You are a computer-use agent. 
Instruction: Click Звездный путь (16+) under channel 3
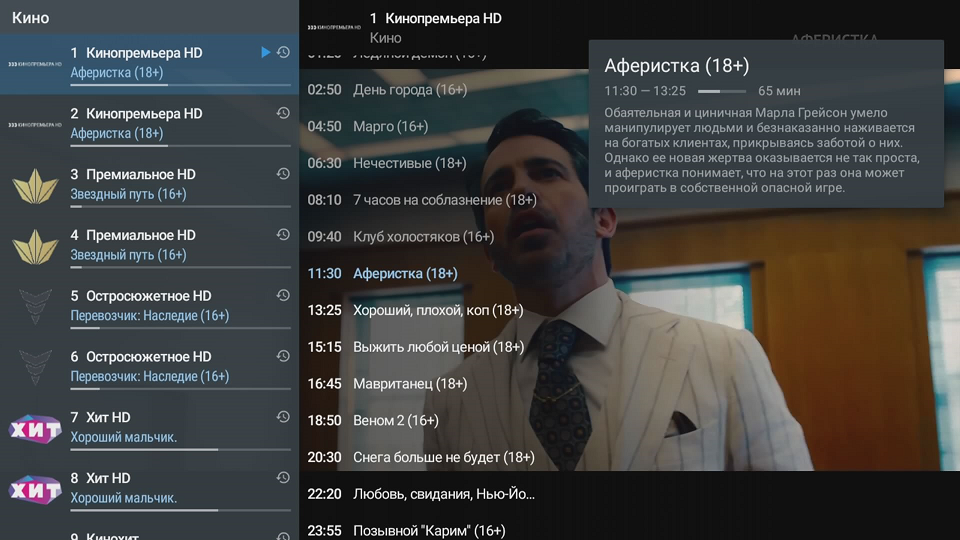pyautogui.click(x=128, y=194)
